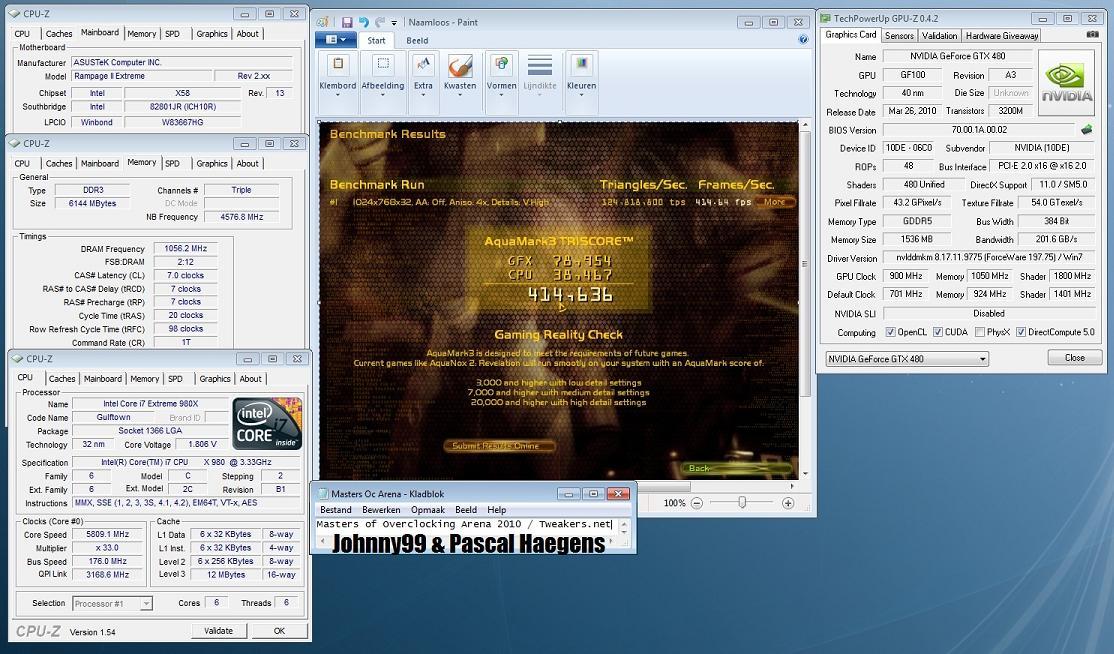Click the Save icon in Paint title bar
This screenshot has height=654, width=1114.
[347, 23]
